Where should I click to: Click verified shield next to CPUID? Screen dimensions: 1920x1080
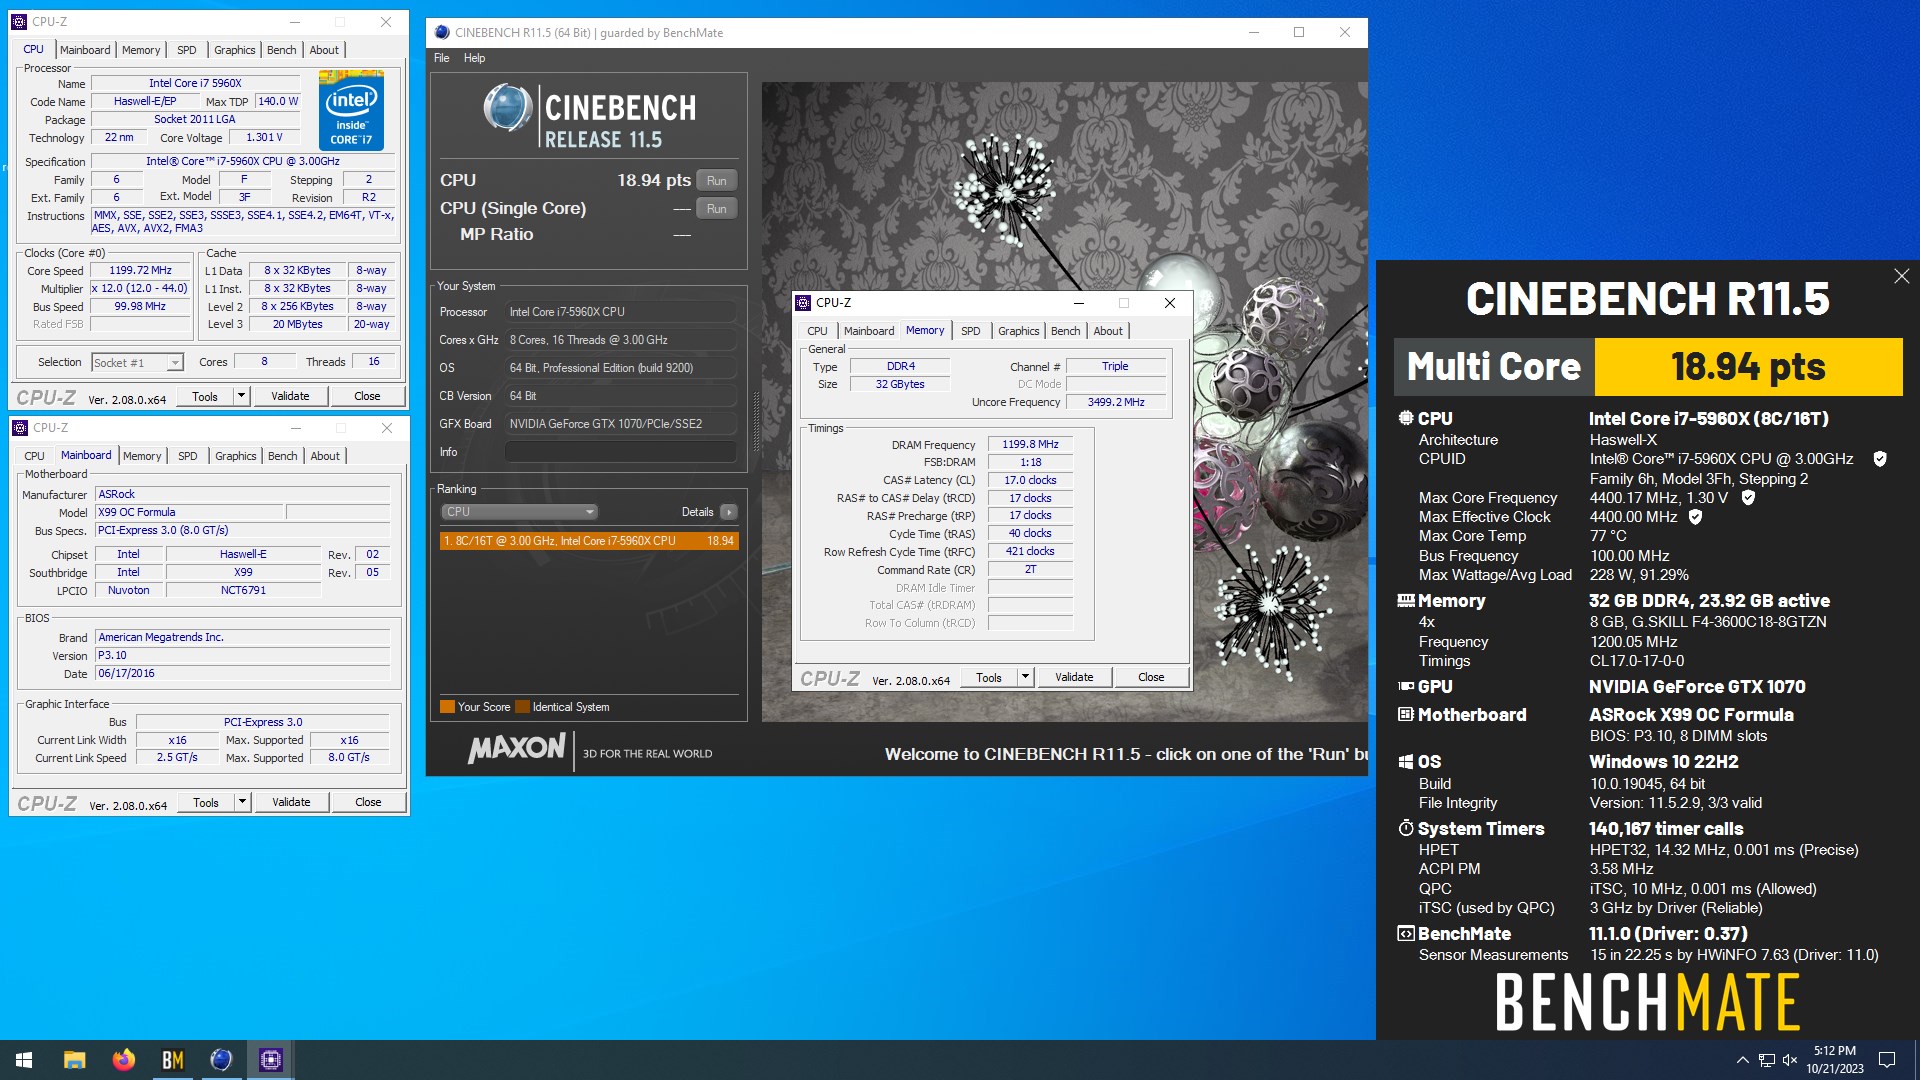[1880, 459]
